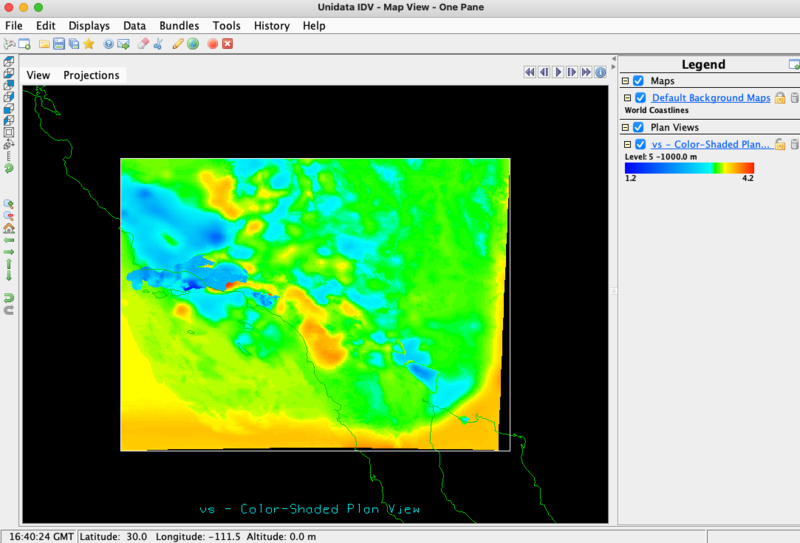Select the cube with blue front face
This screenshot has height=543, width=800.
[9, 109]
